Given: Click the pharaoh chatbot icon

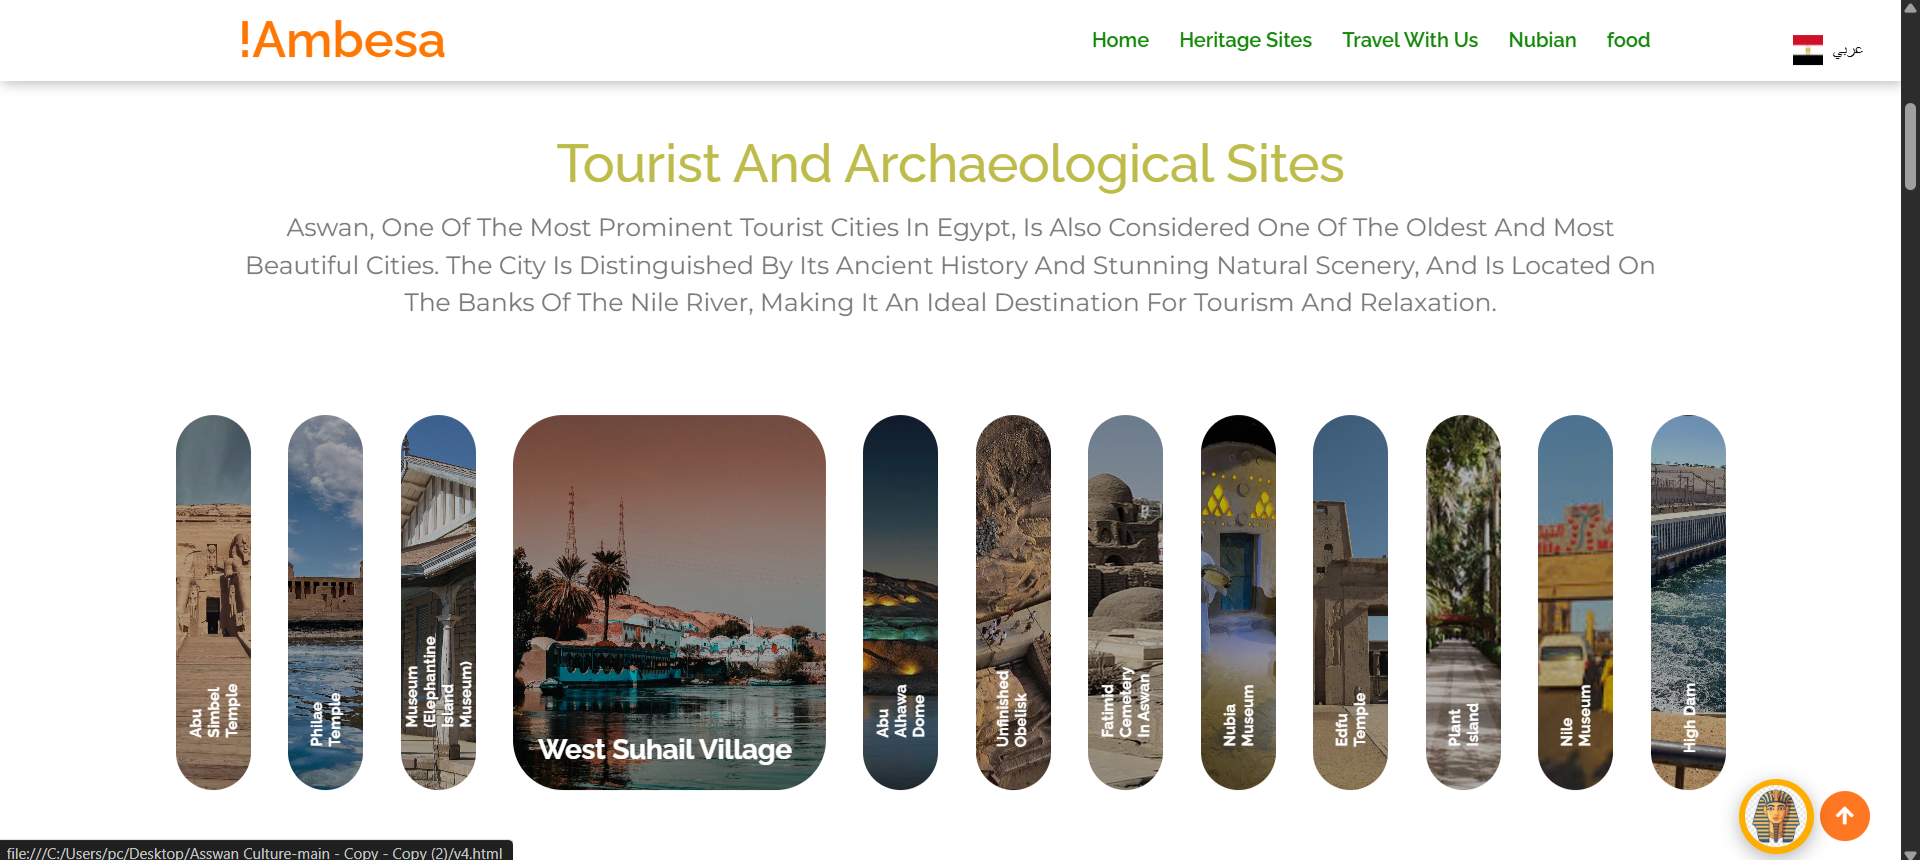Looking at the screenshot, I should pyautogui.click(x=1776, y=816).
